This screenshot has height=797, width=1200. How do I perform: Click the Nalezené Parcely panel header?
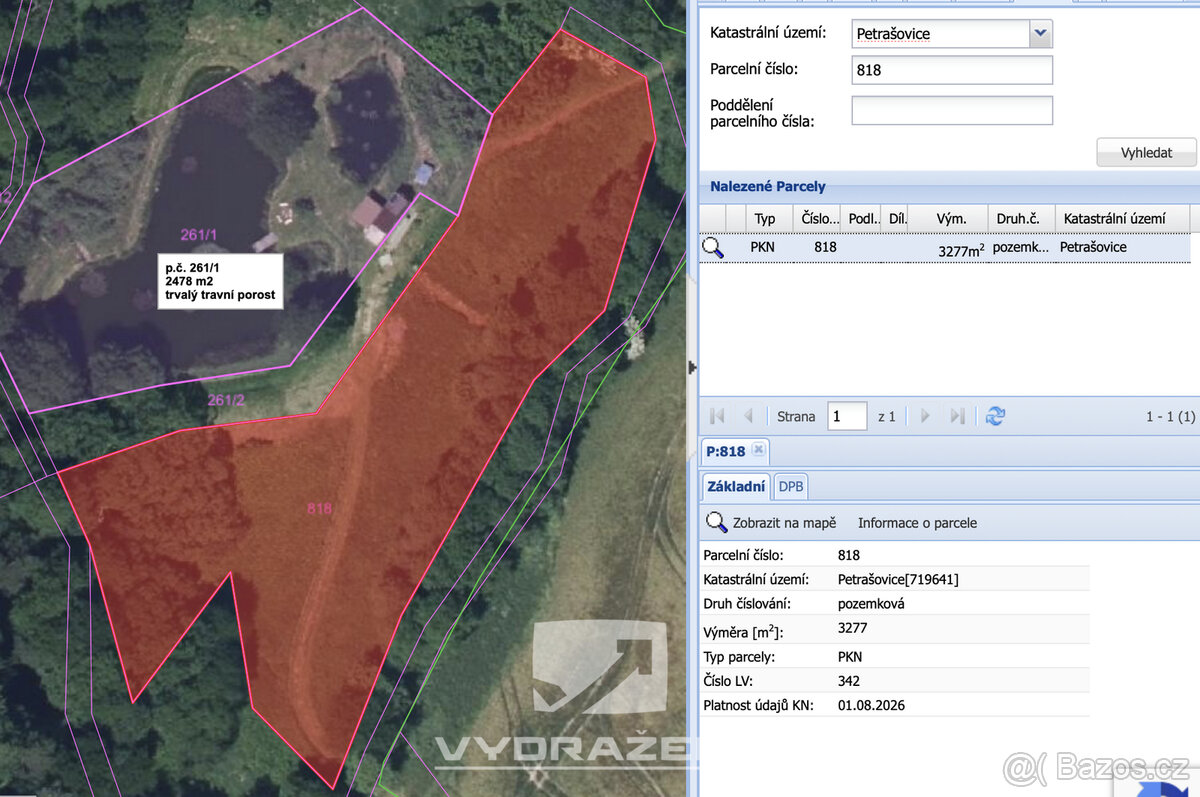(768, 187)
